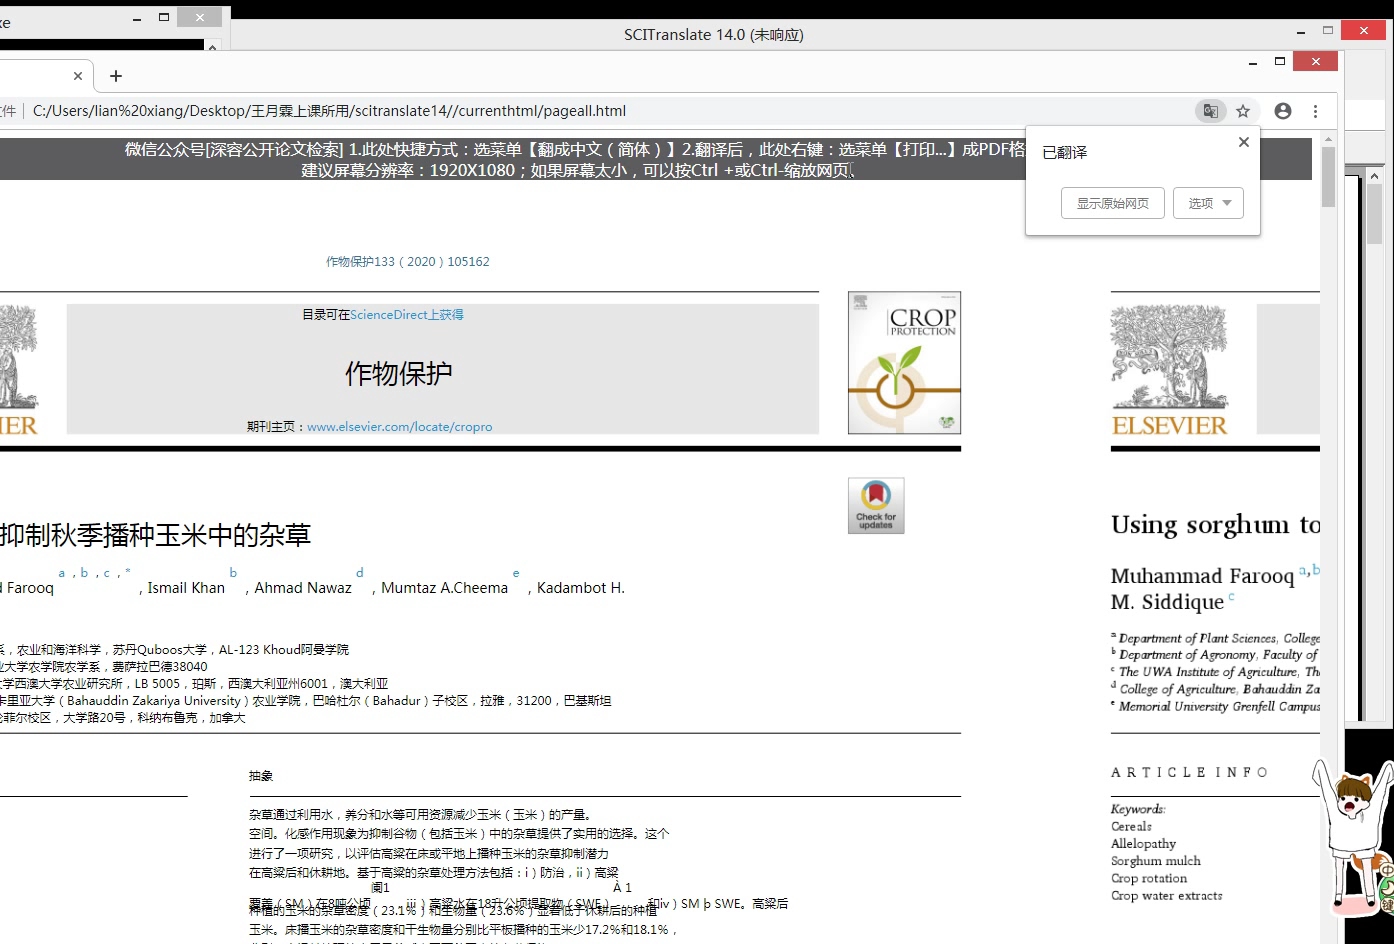Click keyword Allelopathy
This screenshot has width=1394, height=944.
(1143, 844)
